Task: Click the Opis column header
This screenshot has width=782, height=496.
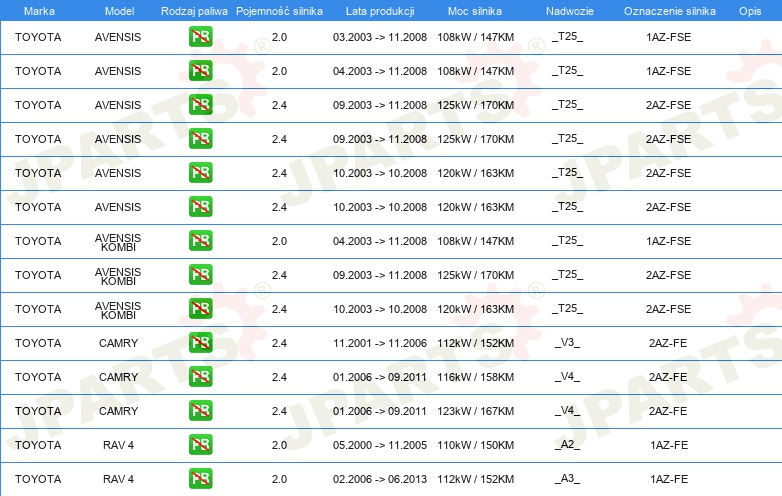Action: (750, 11)
